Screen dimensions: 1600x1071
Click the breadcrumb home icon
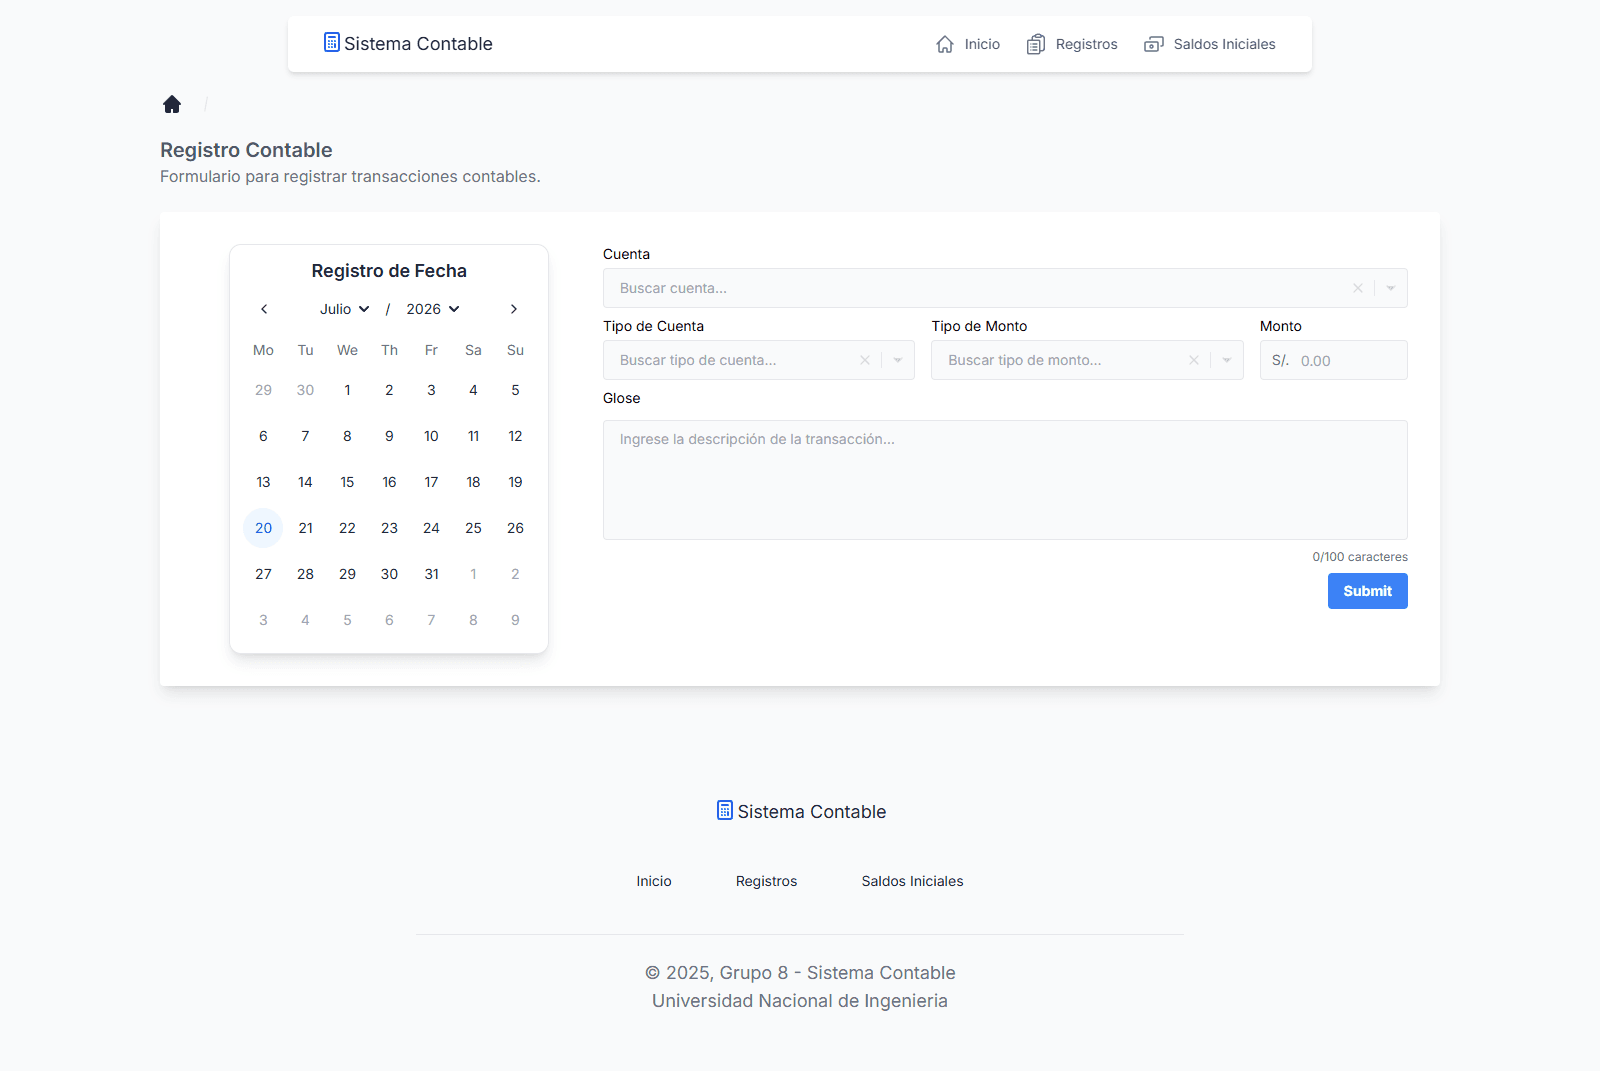[x=172, y=104]
